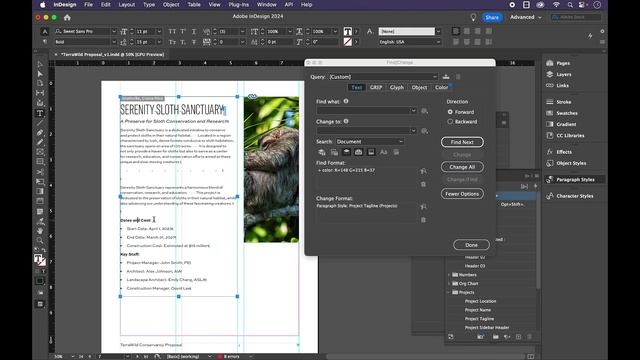This screenshot has width=640, height=360.
Task: Open the Find what dropdown arrow
Action: tap(413, 111)
